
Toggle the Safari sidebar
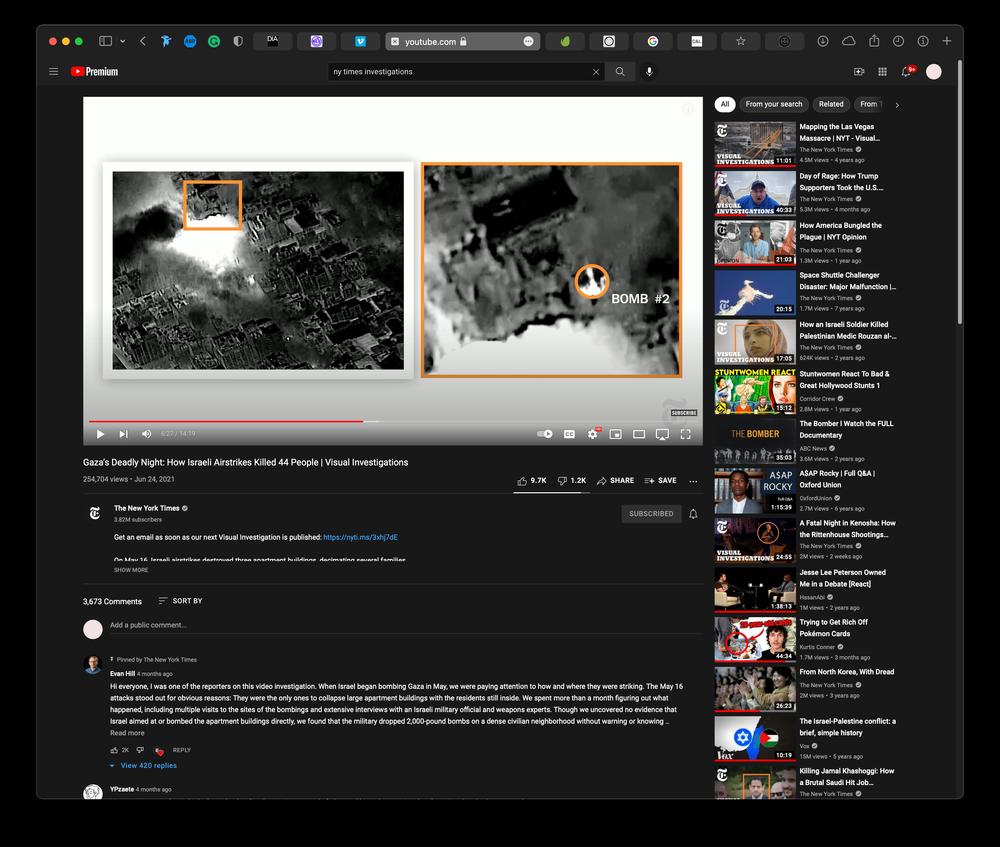click(105, 41)
